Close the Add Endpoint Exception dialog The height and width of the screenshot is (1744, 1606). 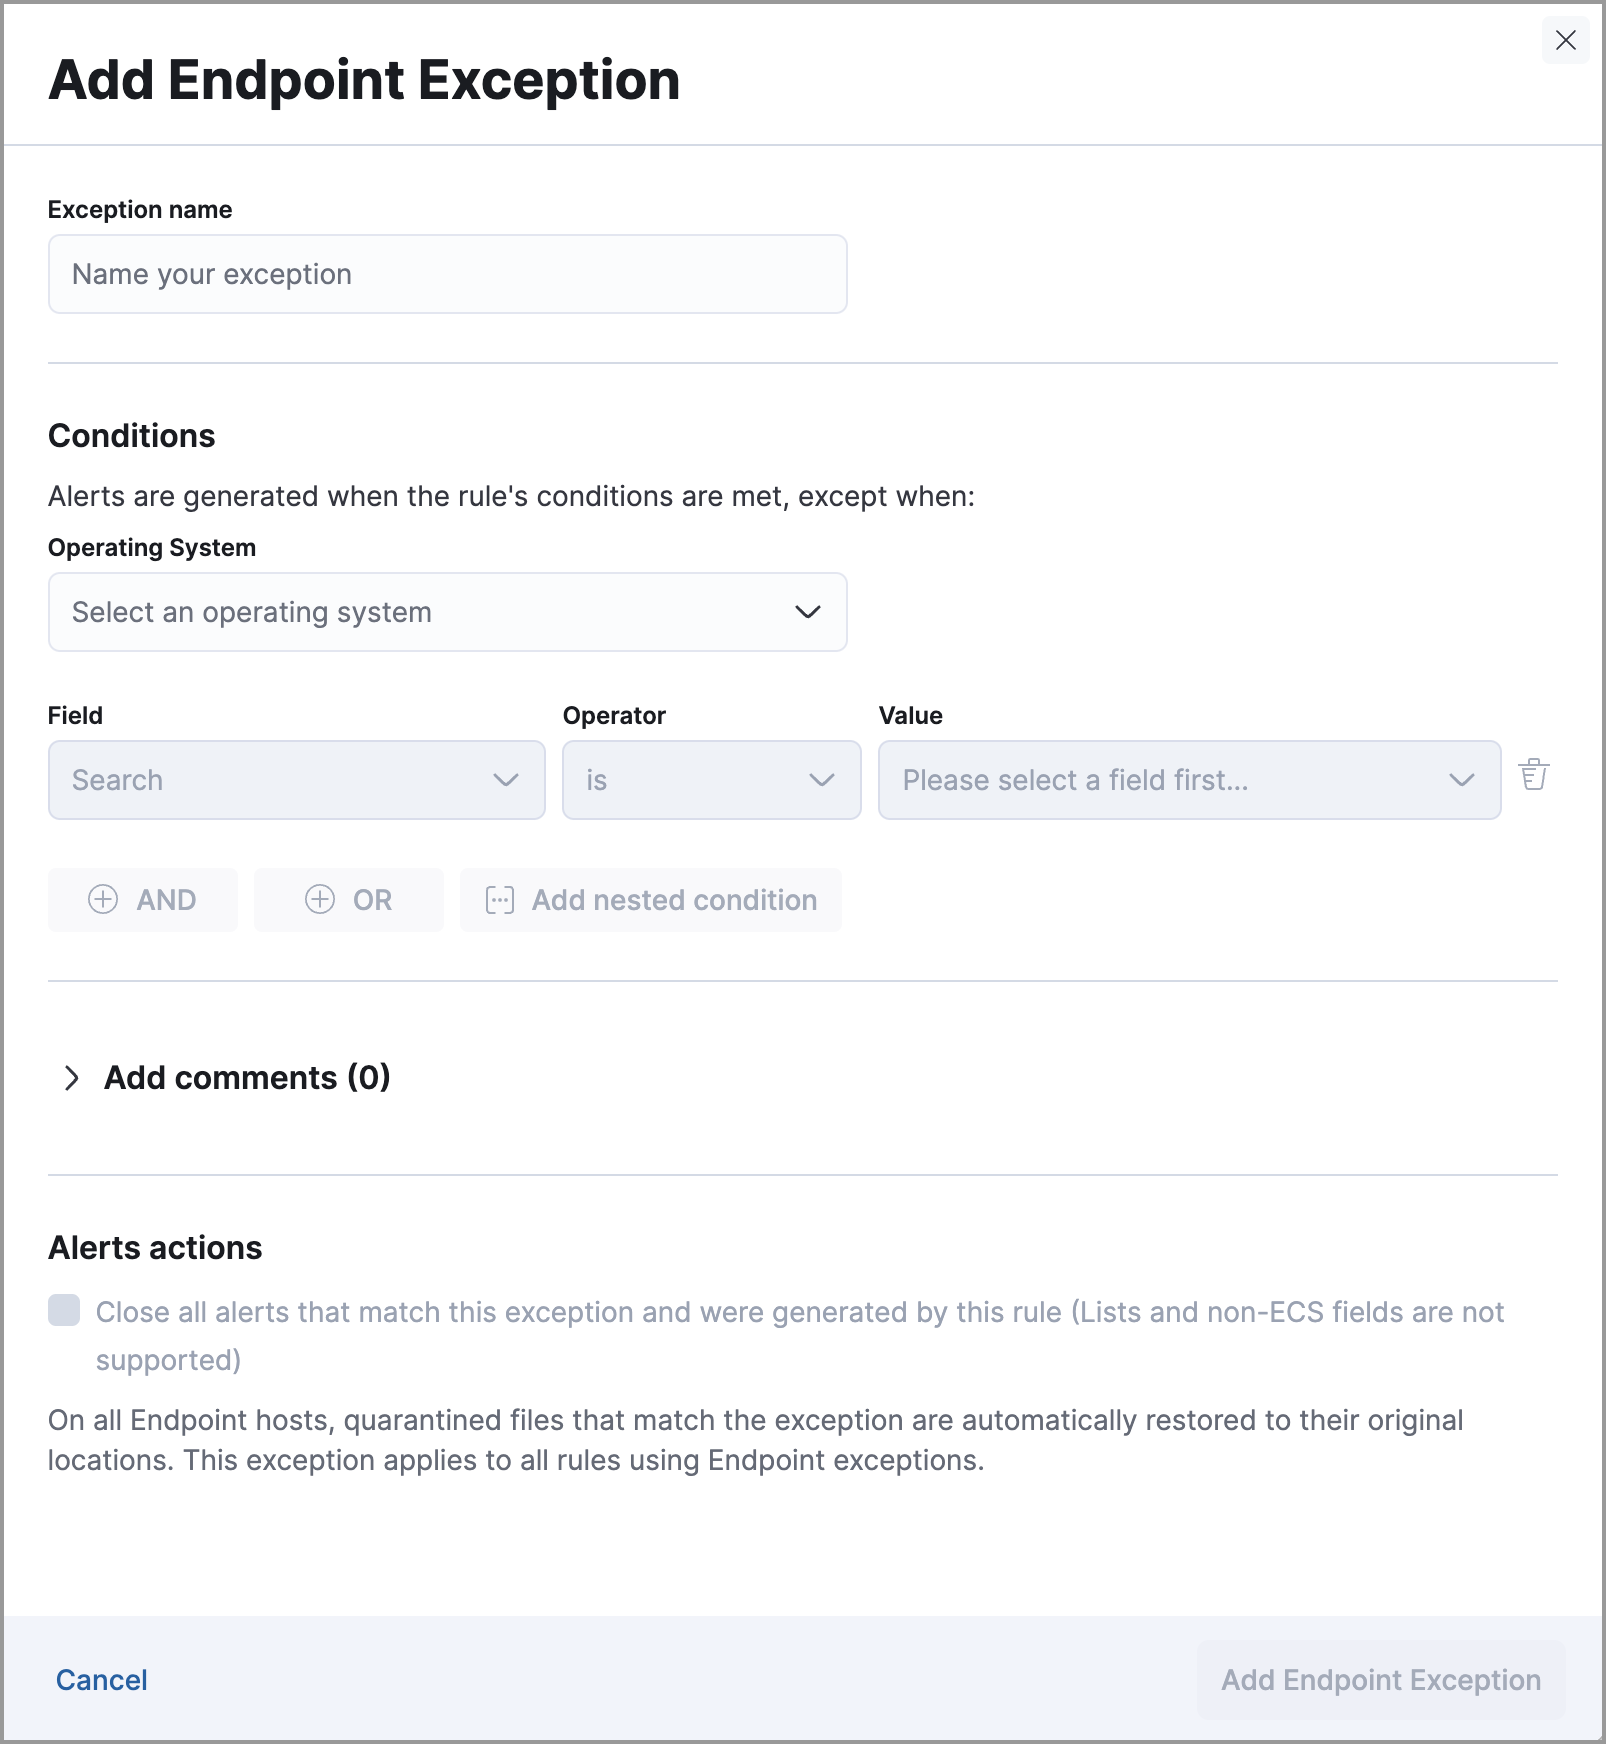pos(1566,40)
